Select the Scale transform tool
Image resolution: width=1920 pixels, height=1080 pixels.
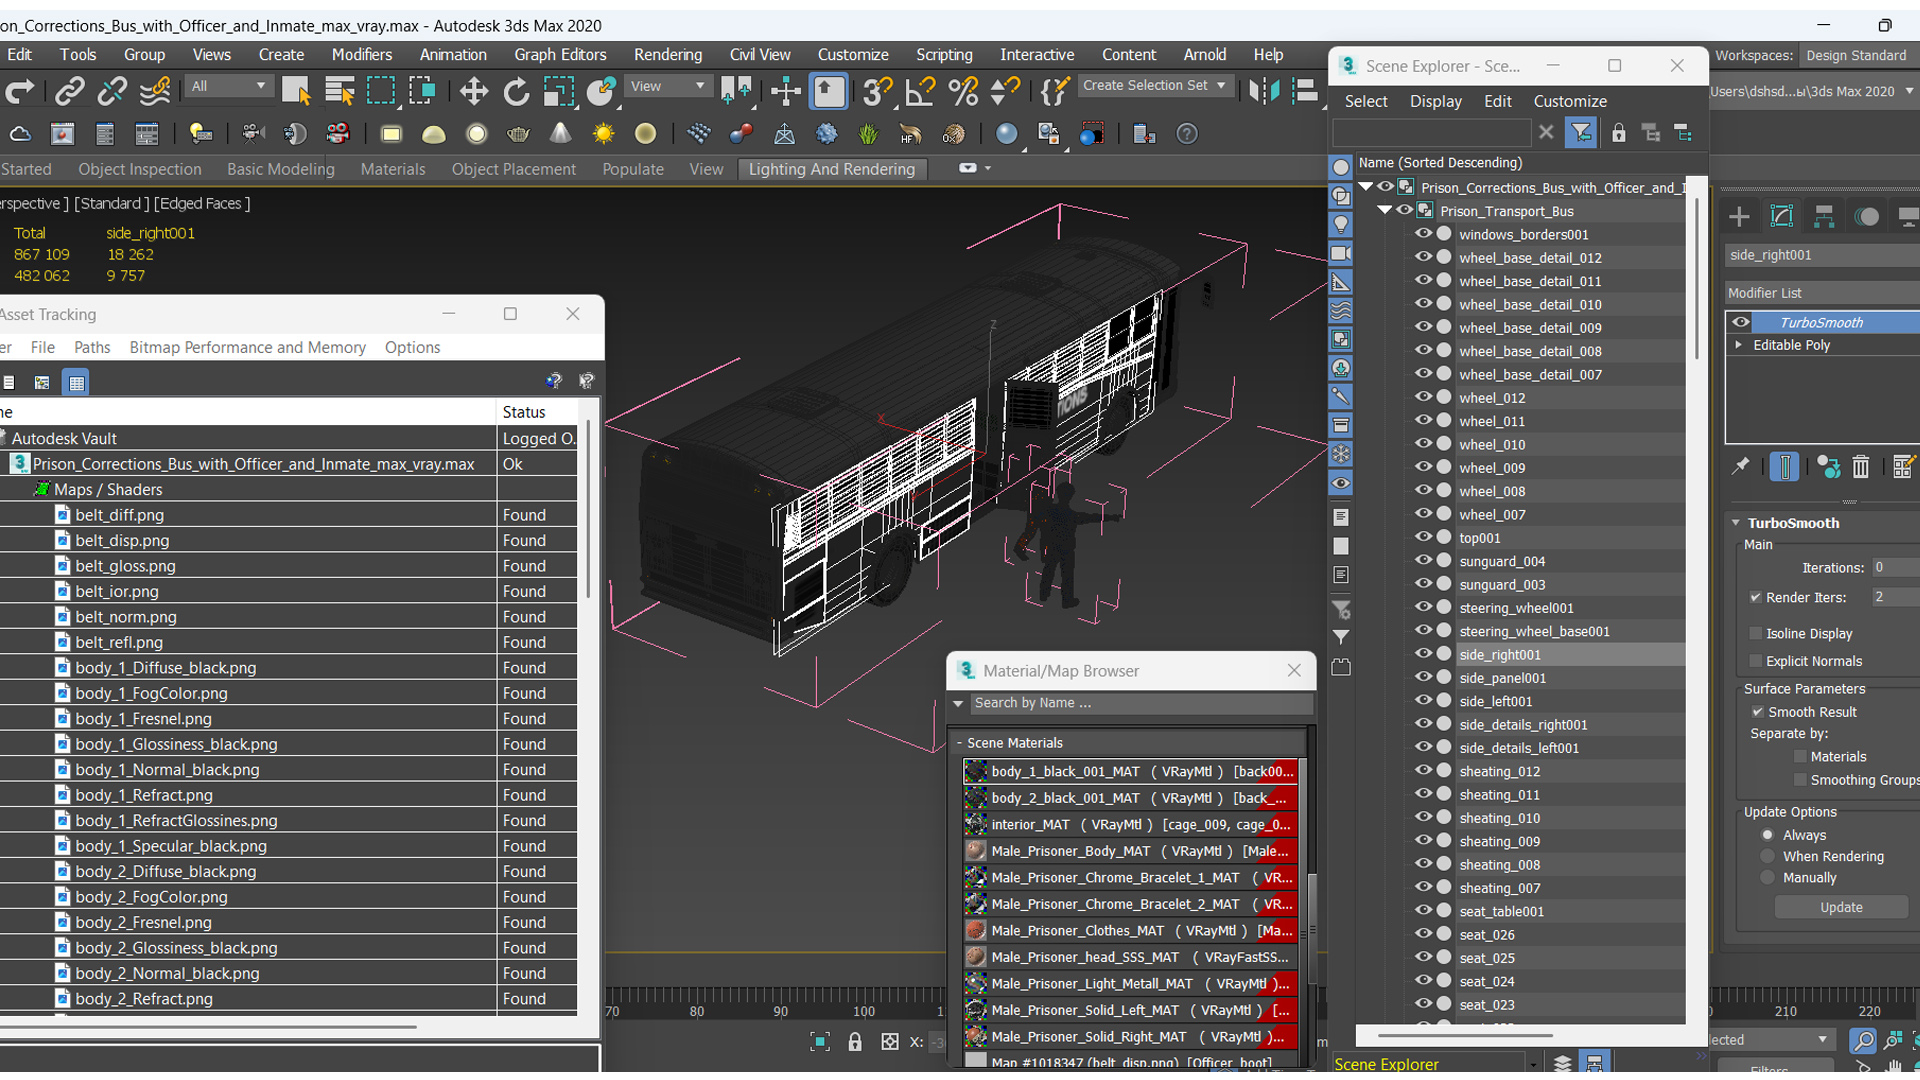(x=558, y=92)
